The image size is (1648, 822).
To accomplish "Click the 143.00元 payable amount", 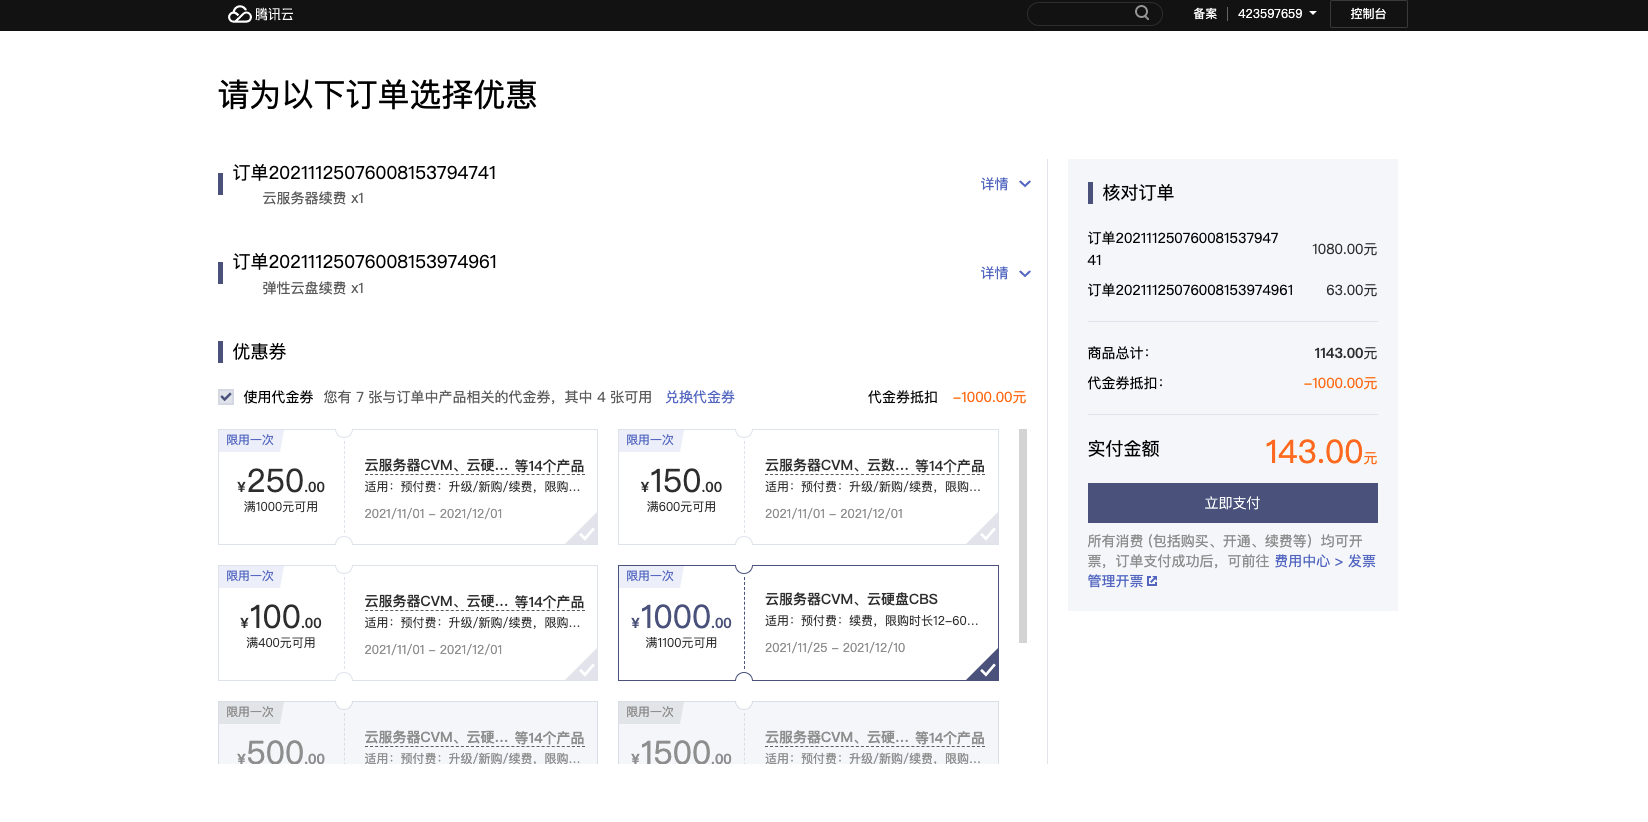I will pyautogui.click(x=1321, y=452).
